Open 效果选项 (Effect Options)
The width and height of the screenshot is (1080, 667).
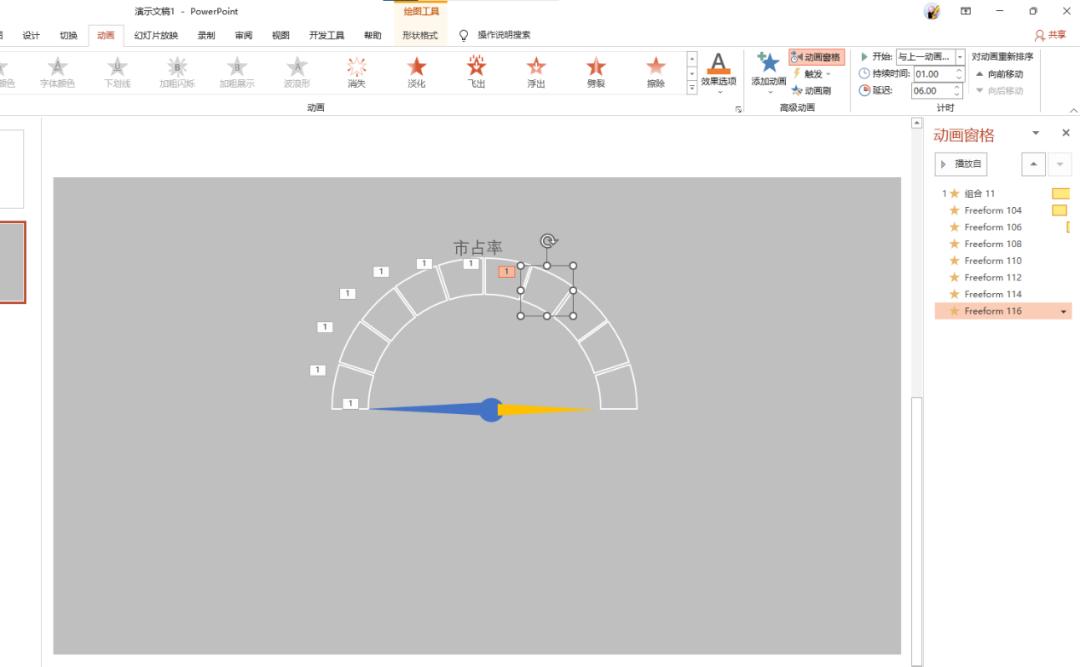coord(718,72)
